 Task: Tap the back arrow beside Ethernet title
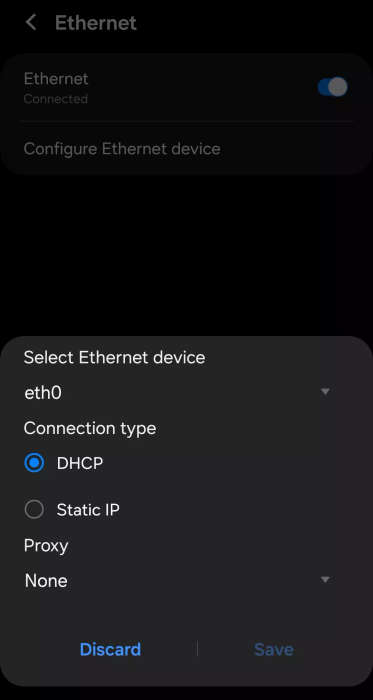click(x=31, y=22)
